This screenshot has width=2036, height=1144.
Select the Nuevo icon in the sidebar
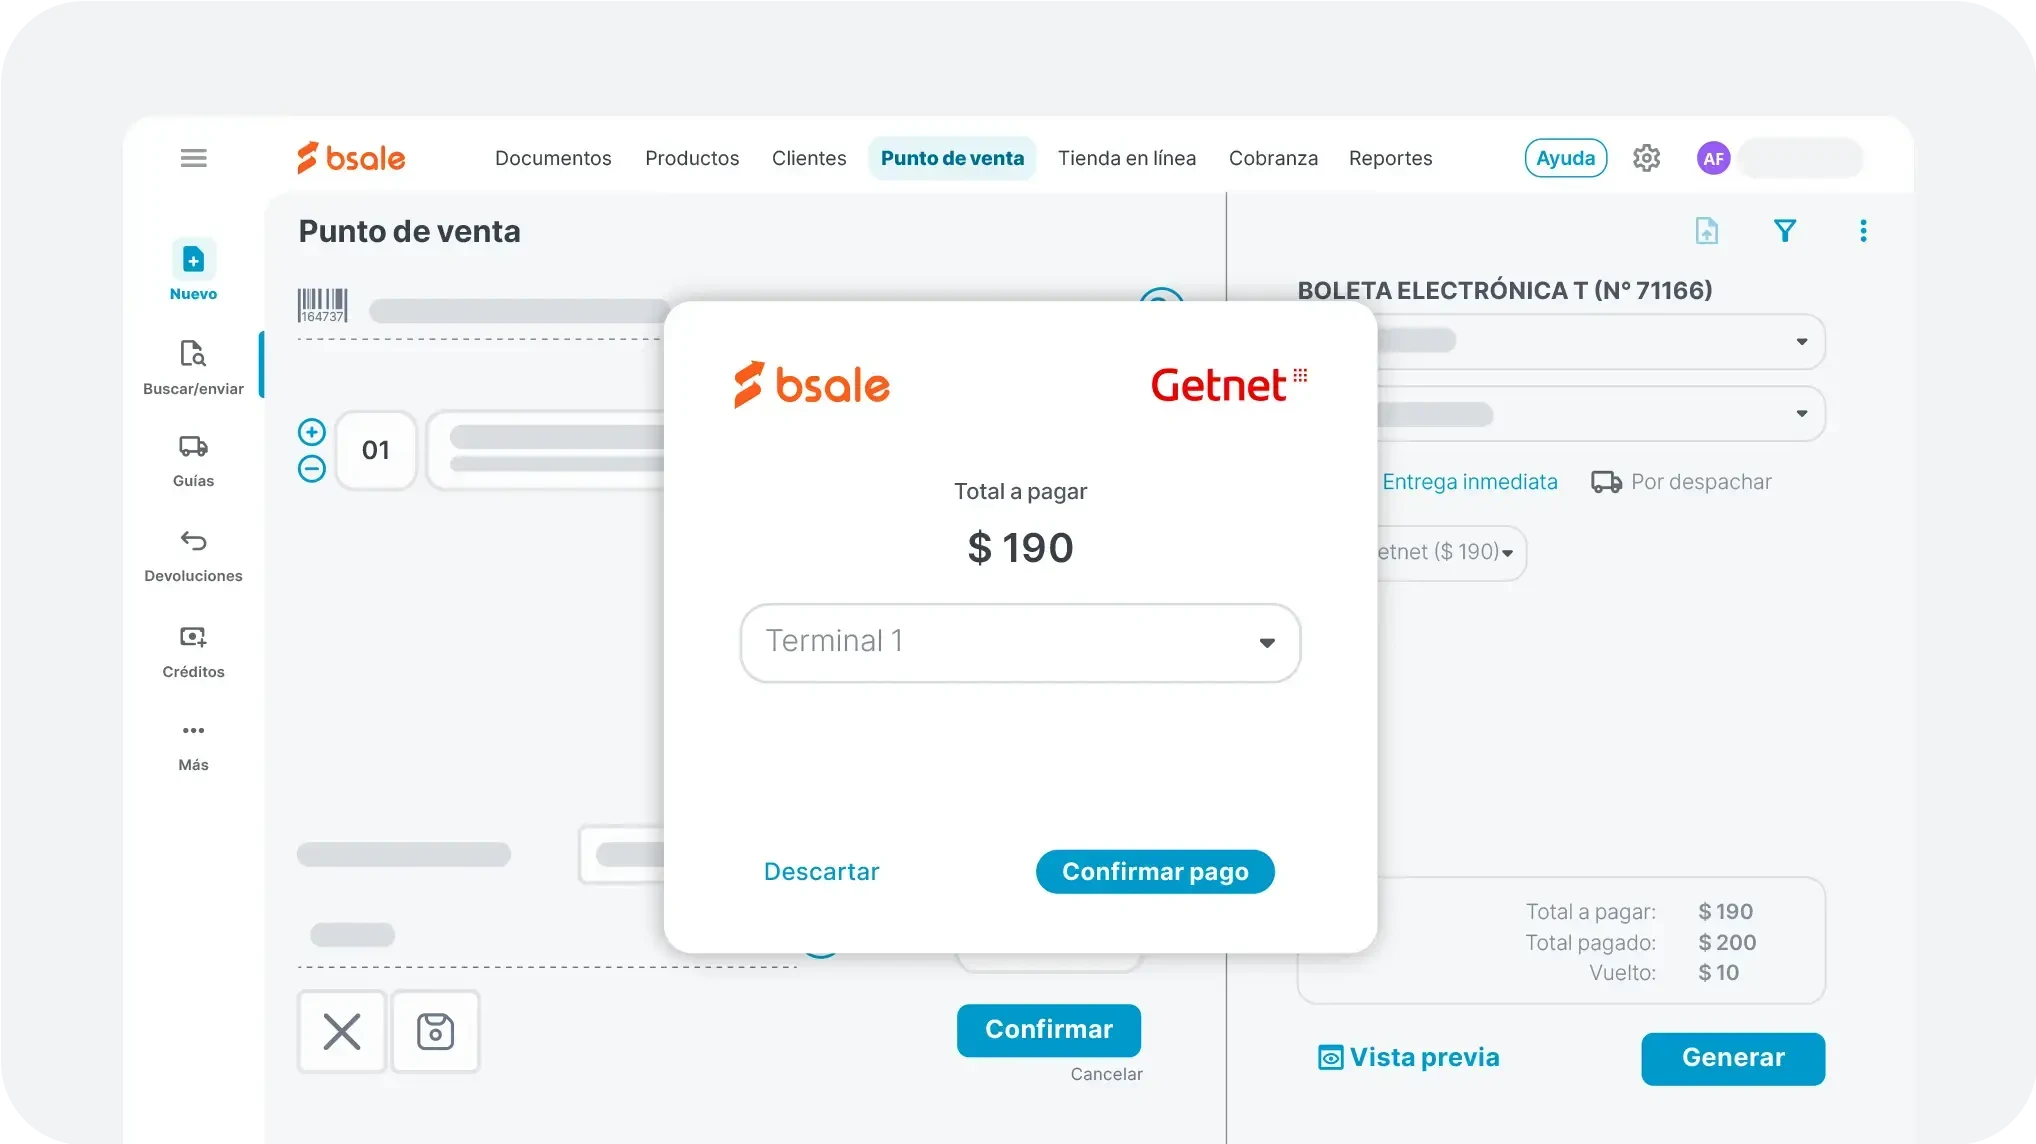point(192,259)
